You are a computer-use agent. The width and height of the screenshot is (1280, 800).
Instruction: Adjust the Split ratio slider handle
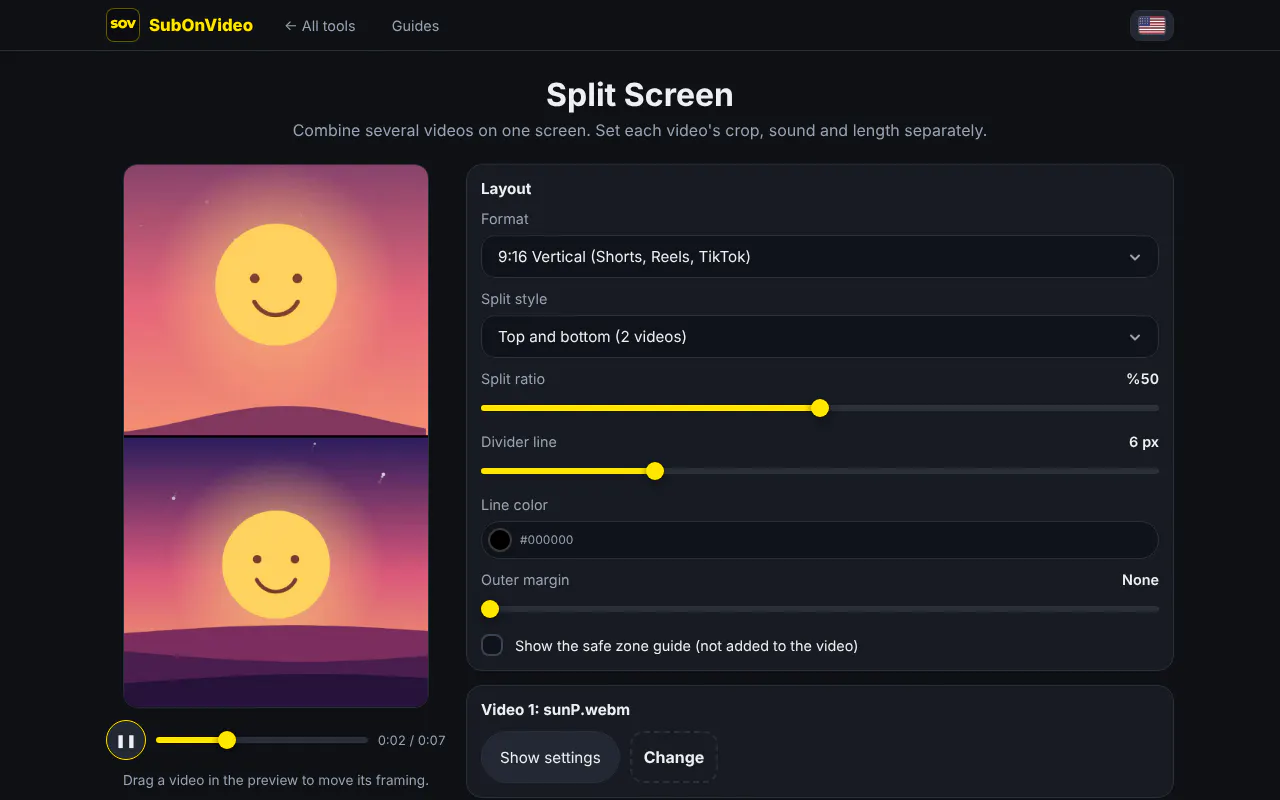click(820, 408)
